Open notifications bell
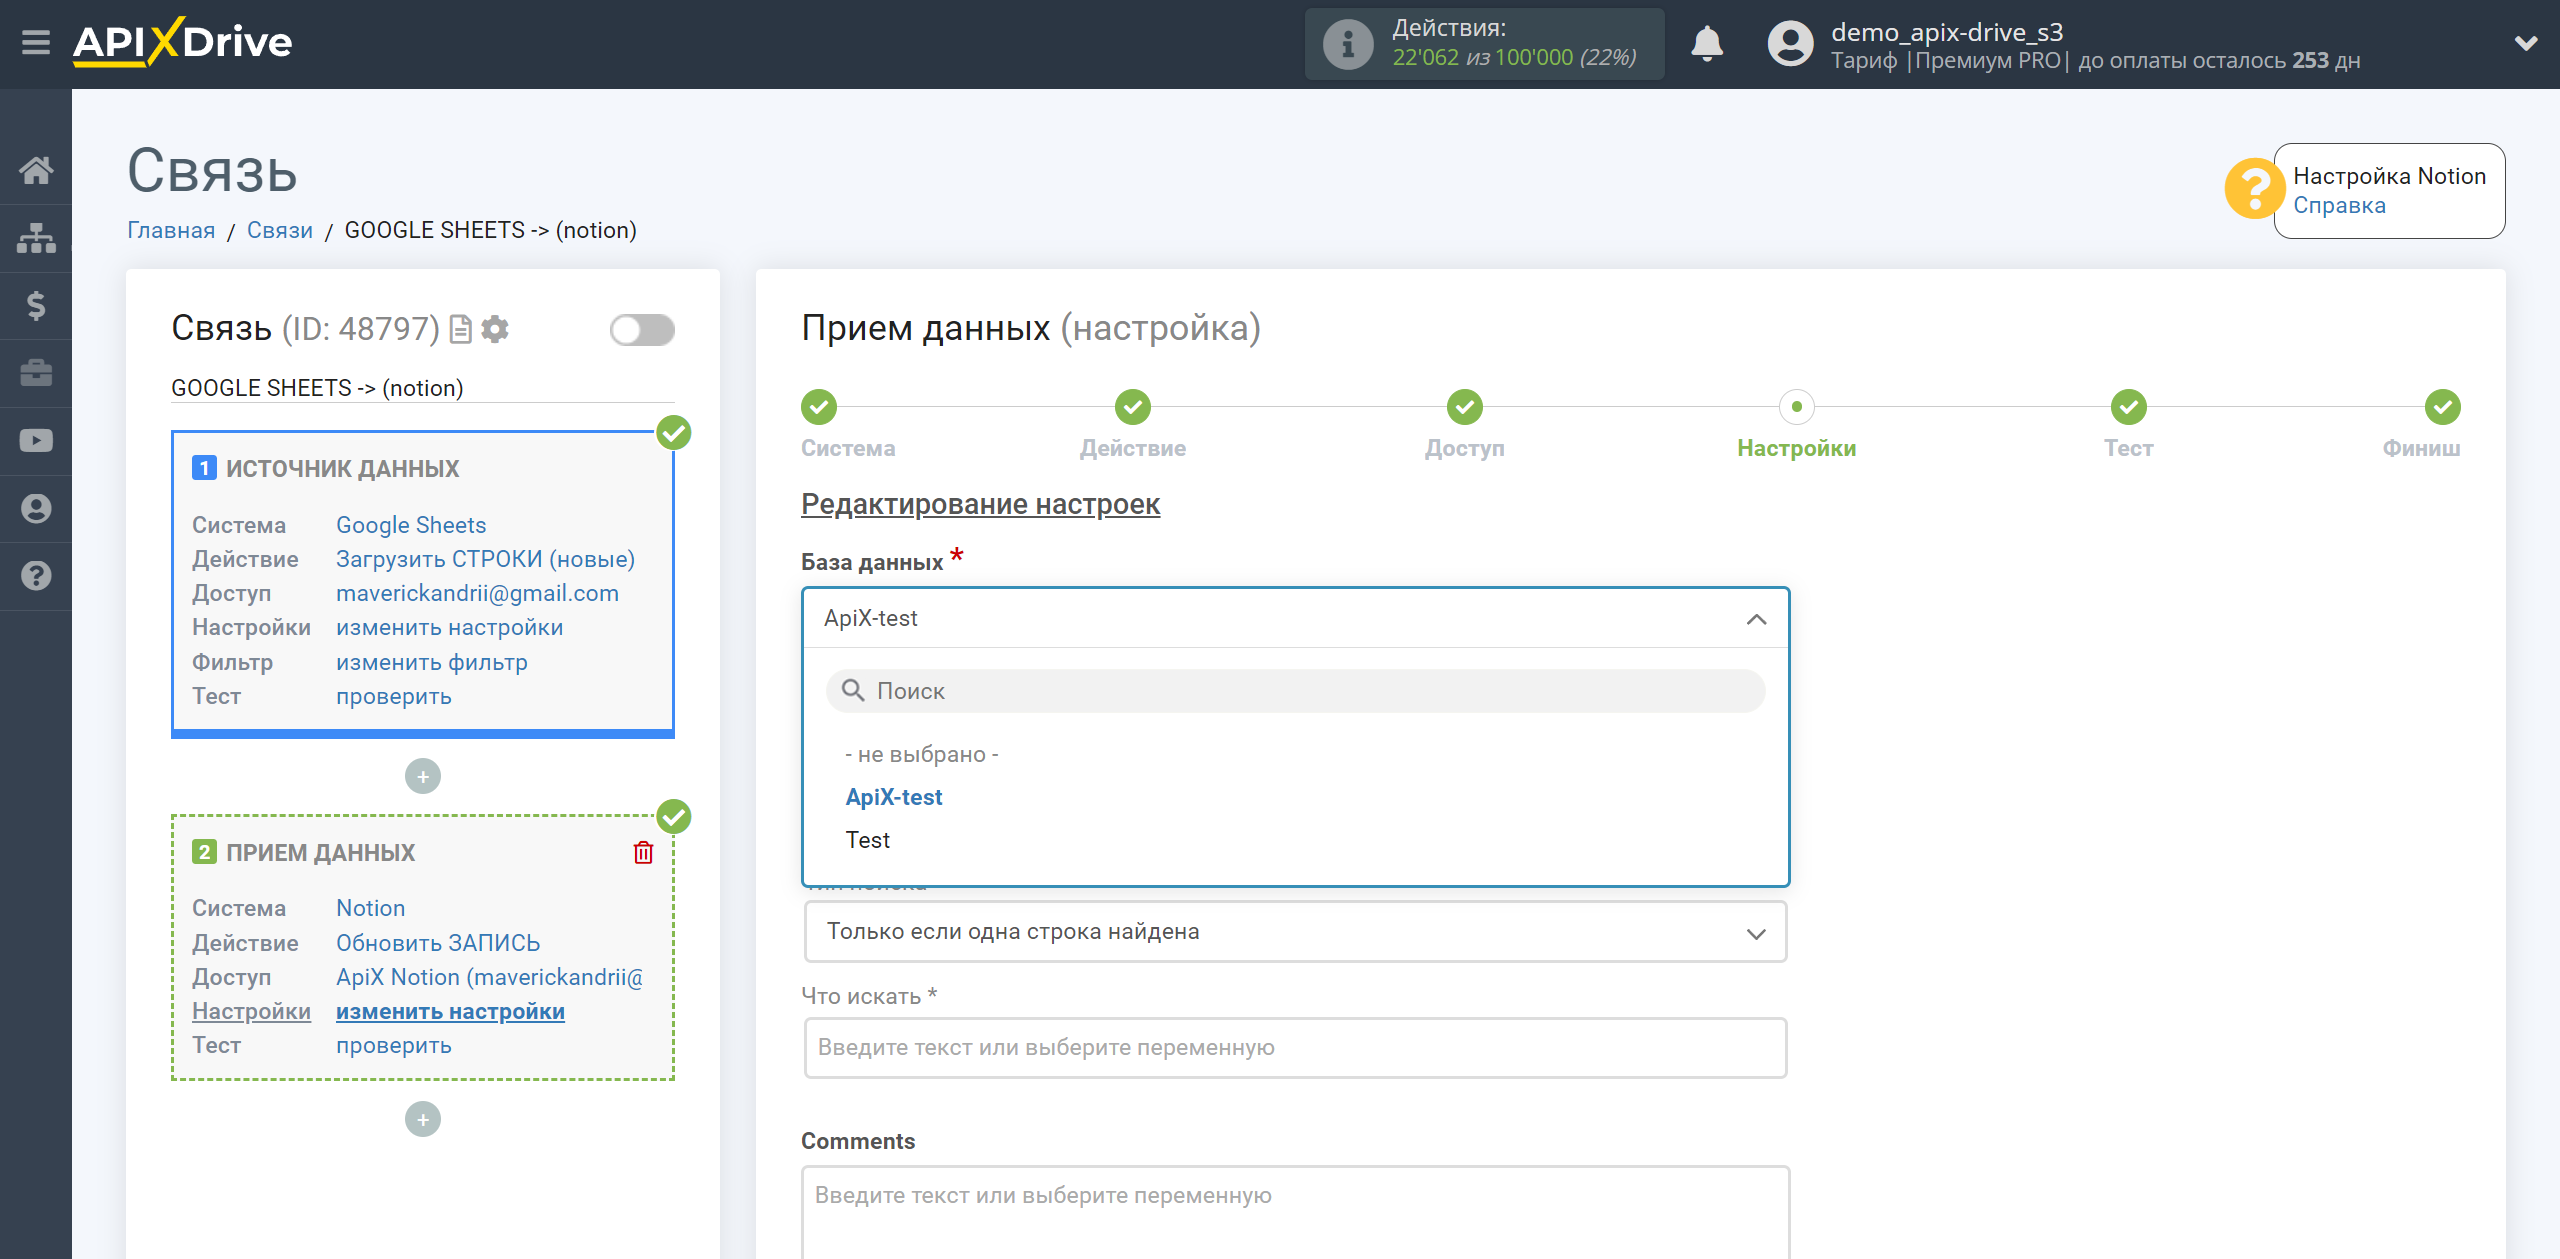The image size is (2560, 1259). [1707, 44]
